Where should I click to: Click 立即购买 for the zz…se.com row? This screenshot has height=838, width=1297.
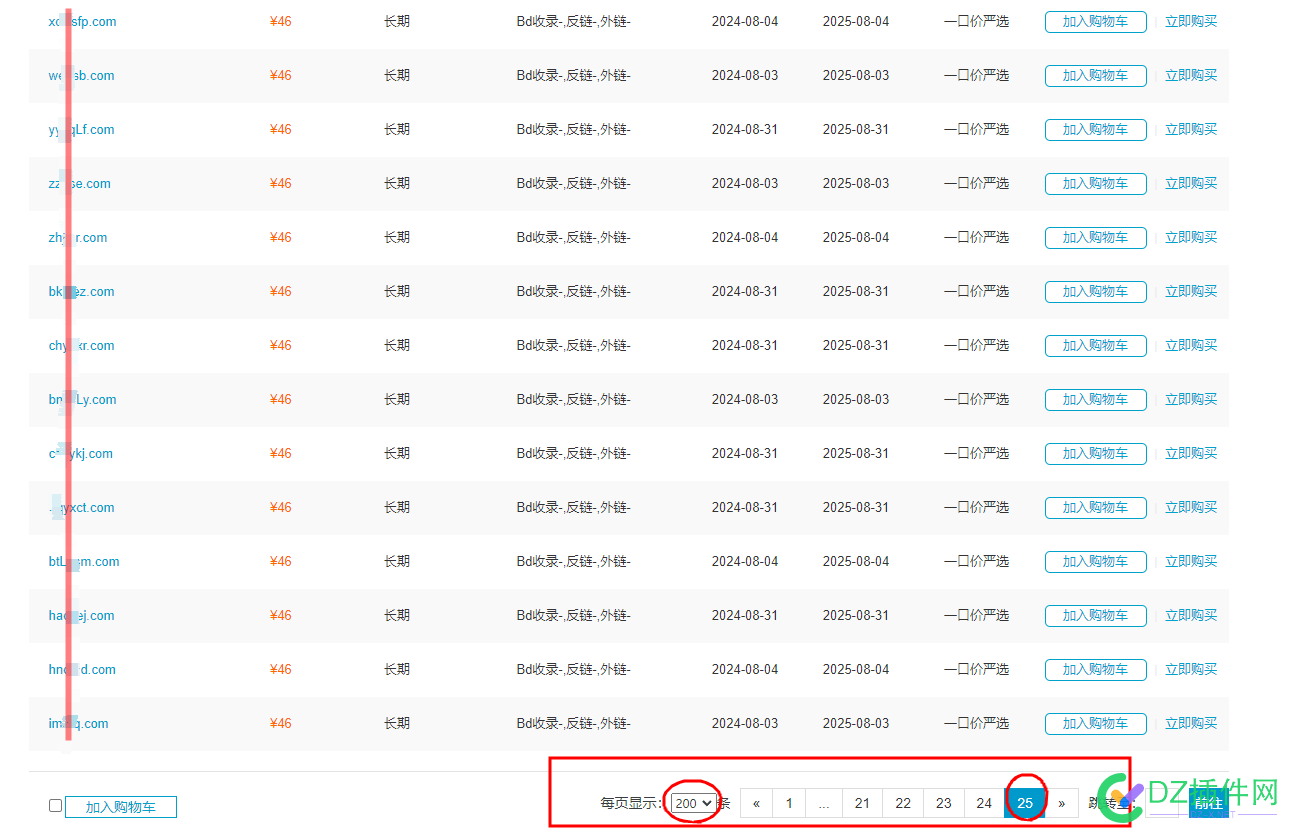(x=1191, y=183)
